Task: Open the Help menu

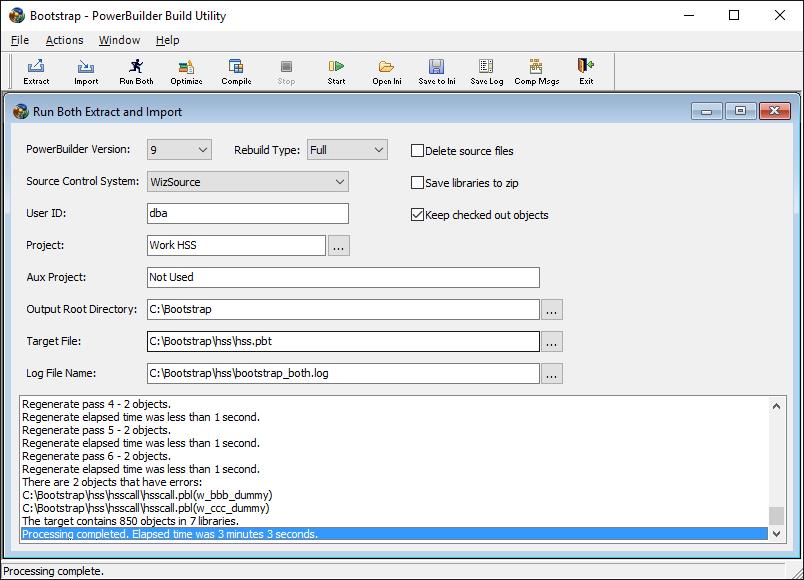Action: (x=168, y=40)
